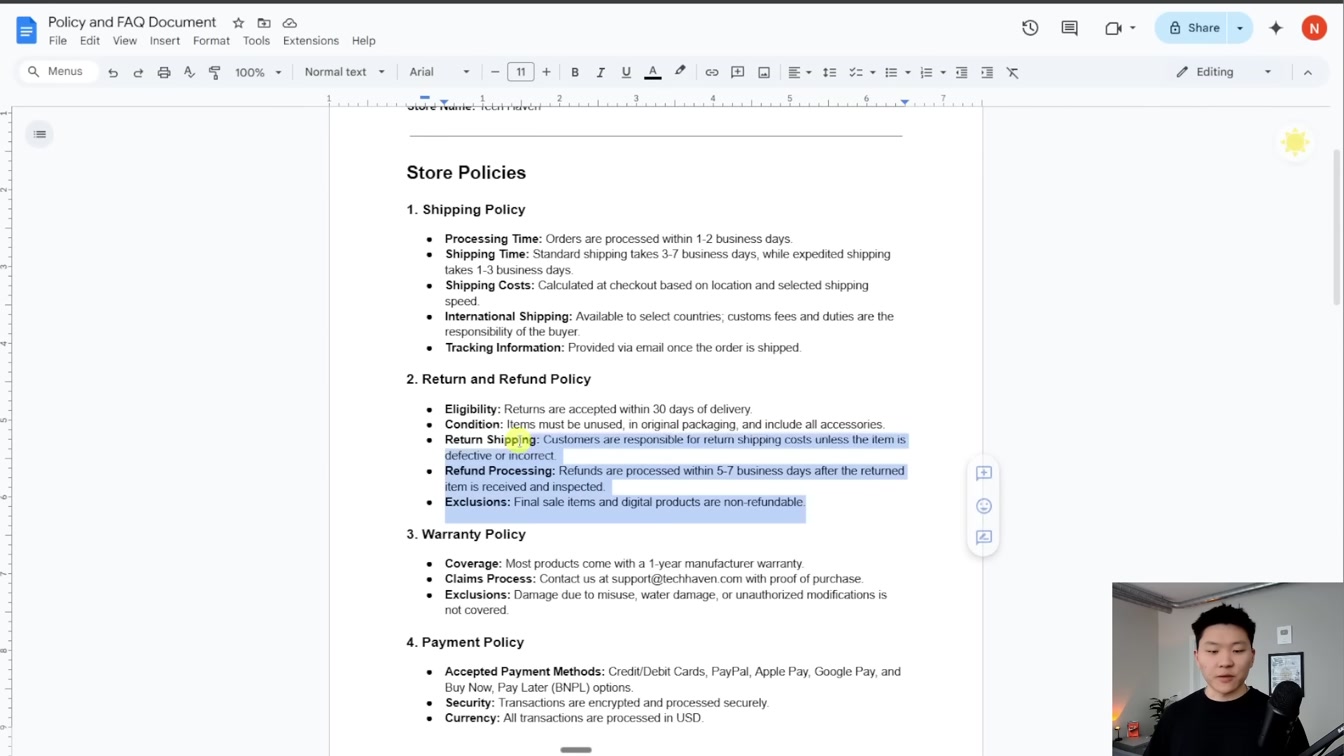Open the Google Docs home icon
The image size is (1344, 756).
click(26, 30)
